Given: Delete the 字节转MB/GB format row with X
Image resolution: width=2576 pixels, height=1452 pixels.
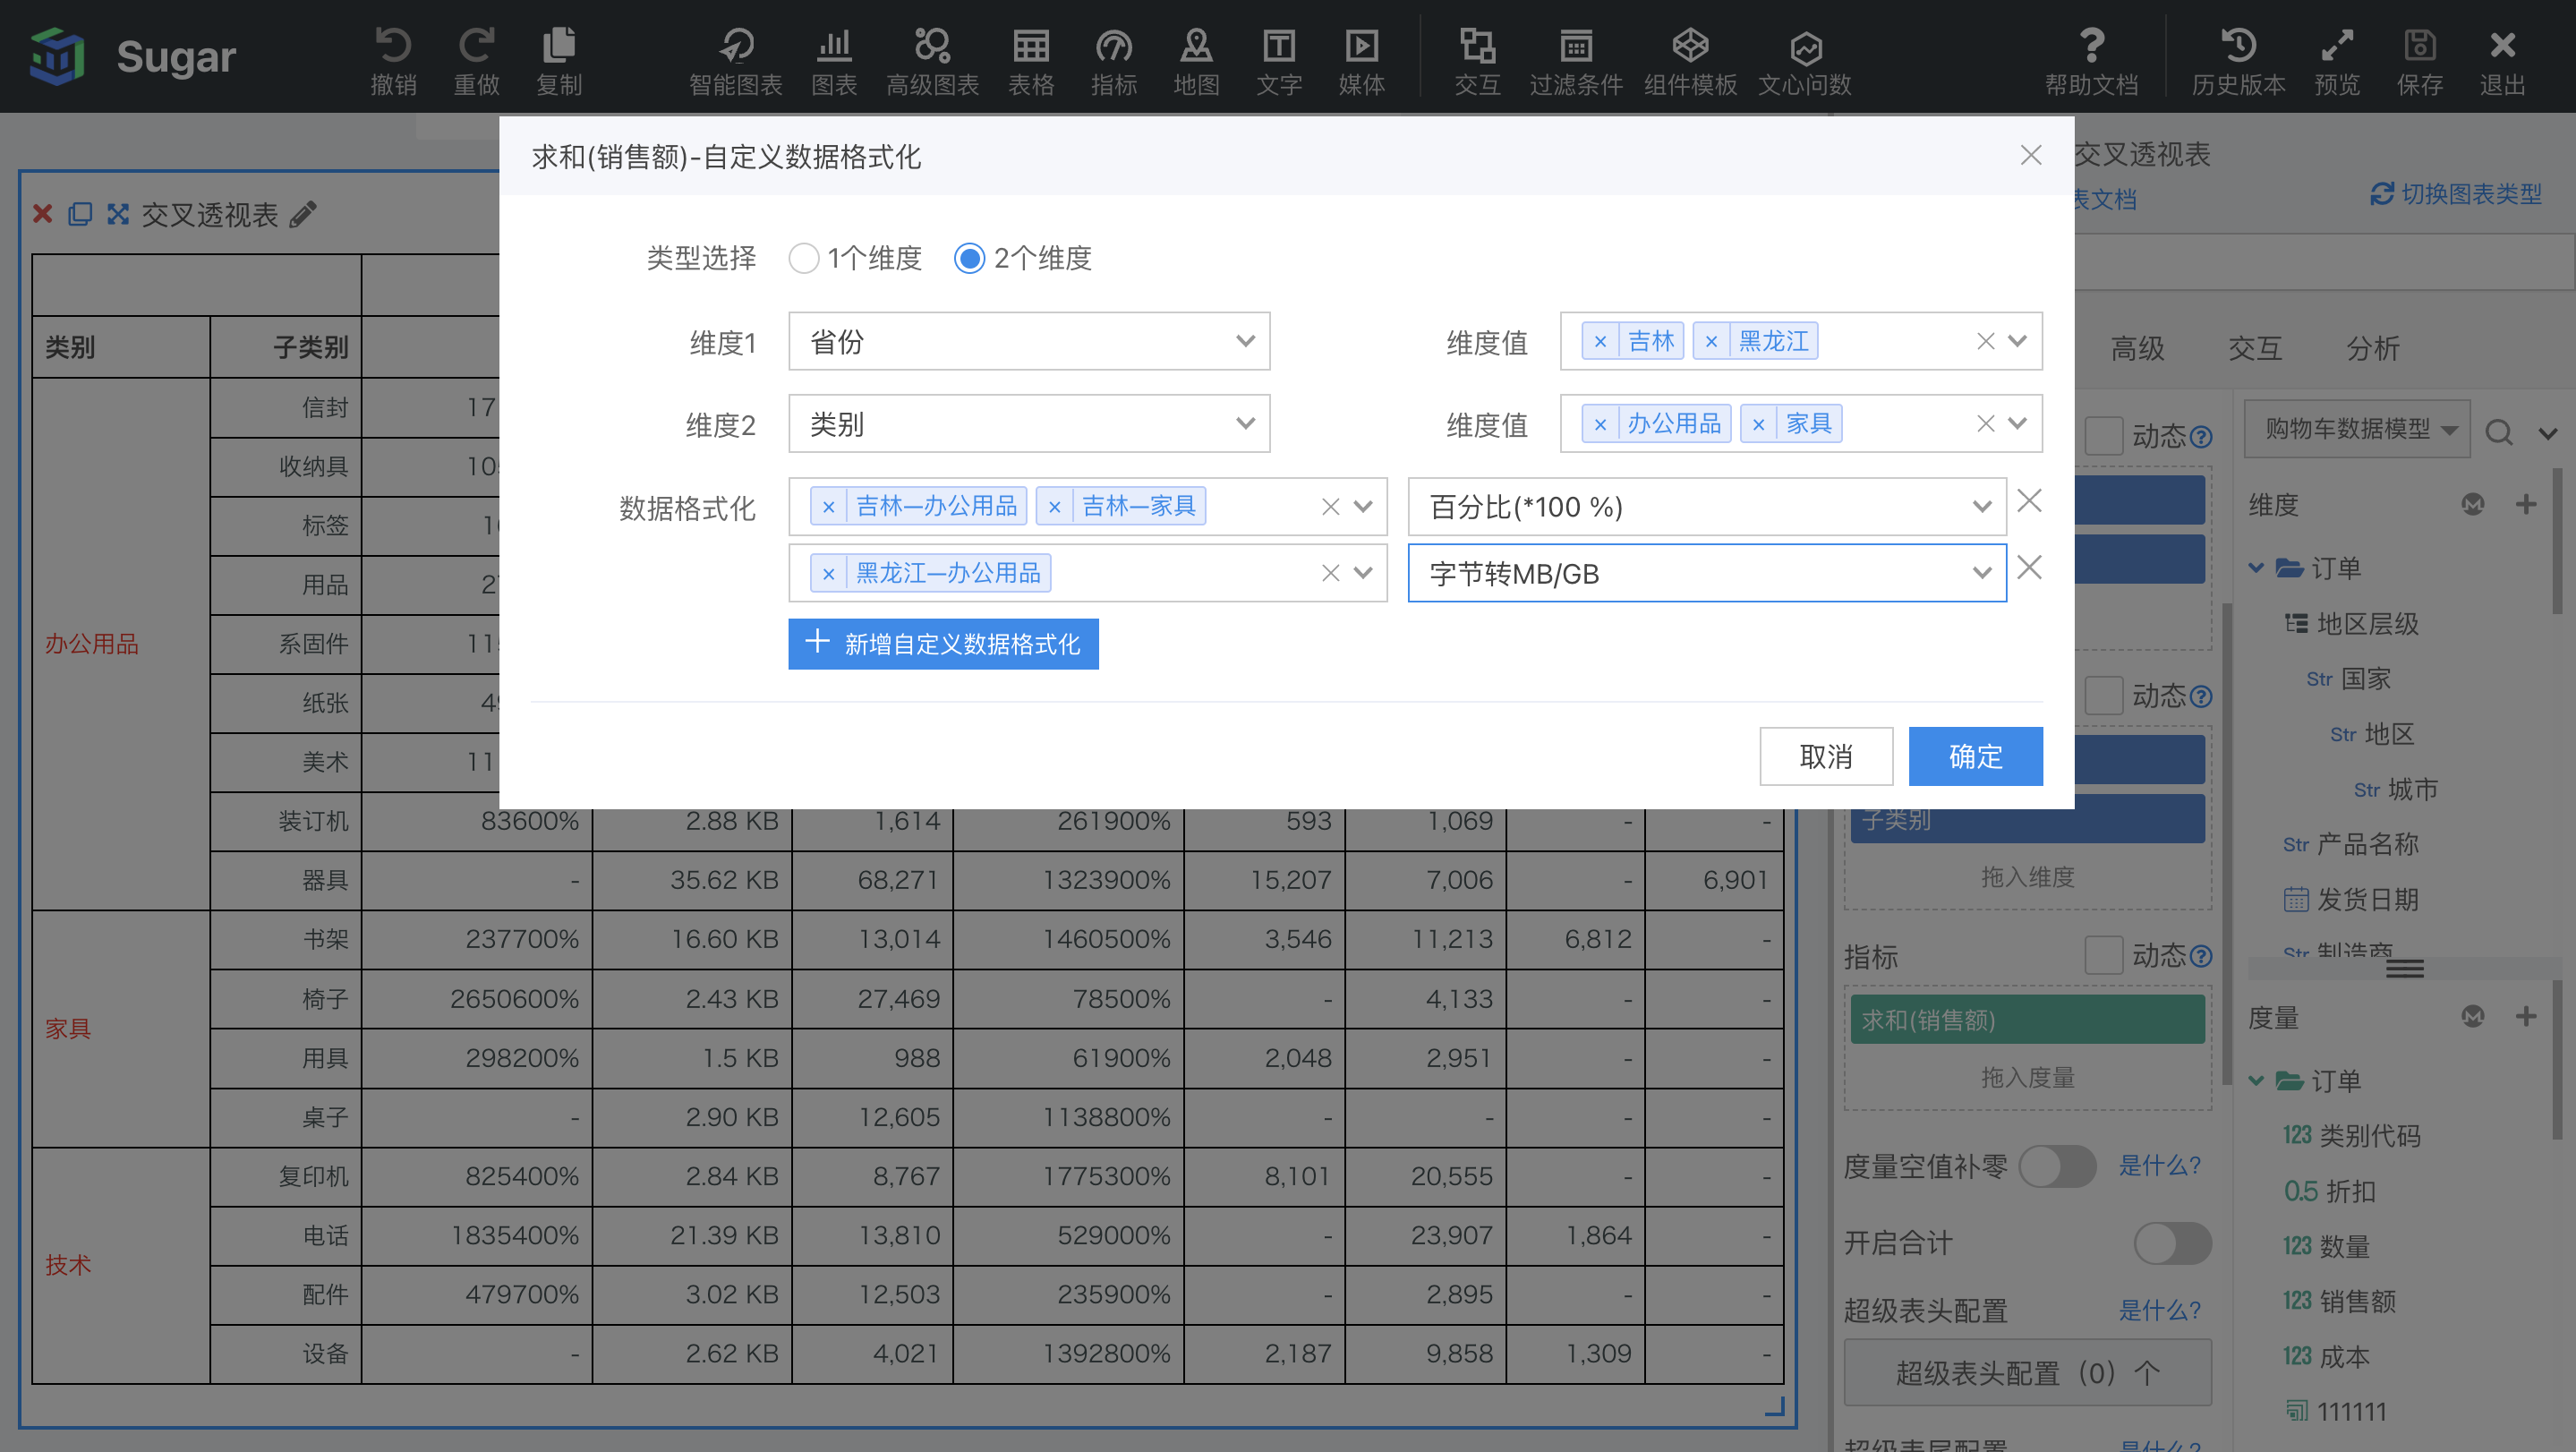Looking at the screenshot, I should pyautogui.click(x=2029, y=568).
